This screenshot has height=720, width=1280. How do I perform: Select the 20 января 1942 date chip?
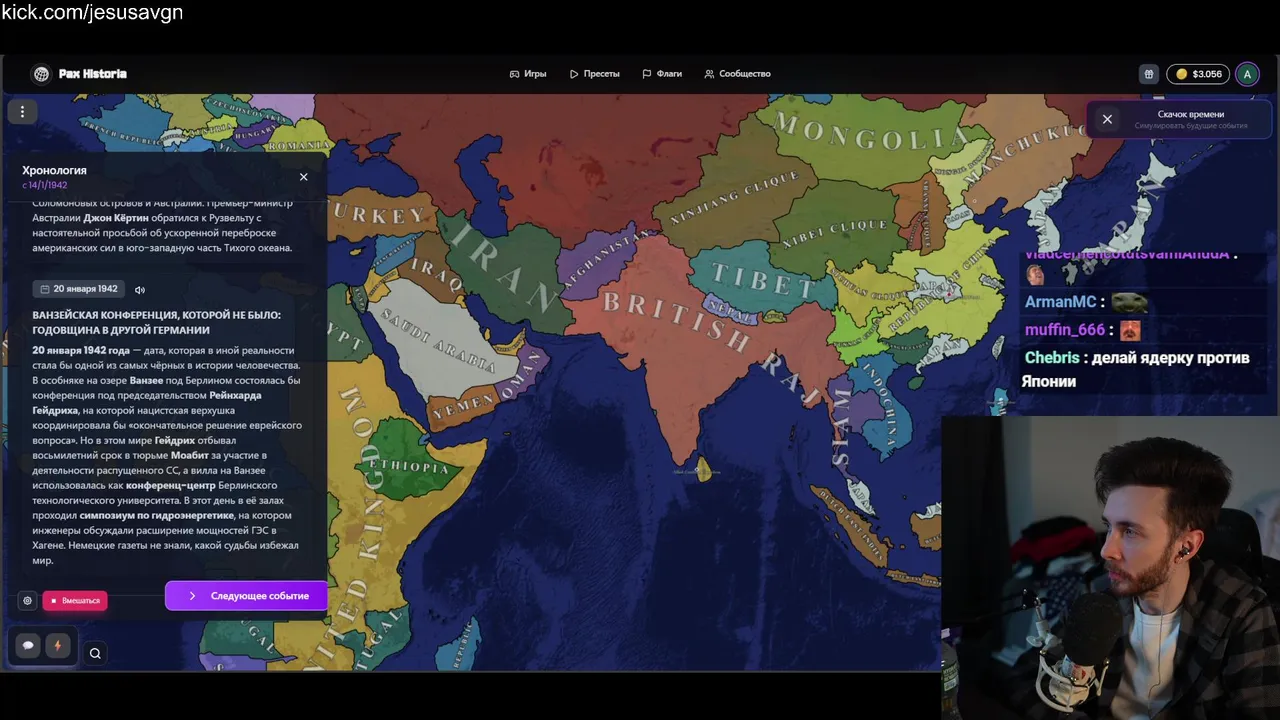point(78,289)
